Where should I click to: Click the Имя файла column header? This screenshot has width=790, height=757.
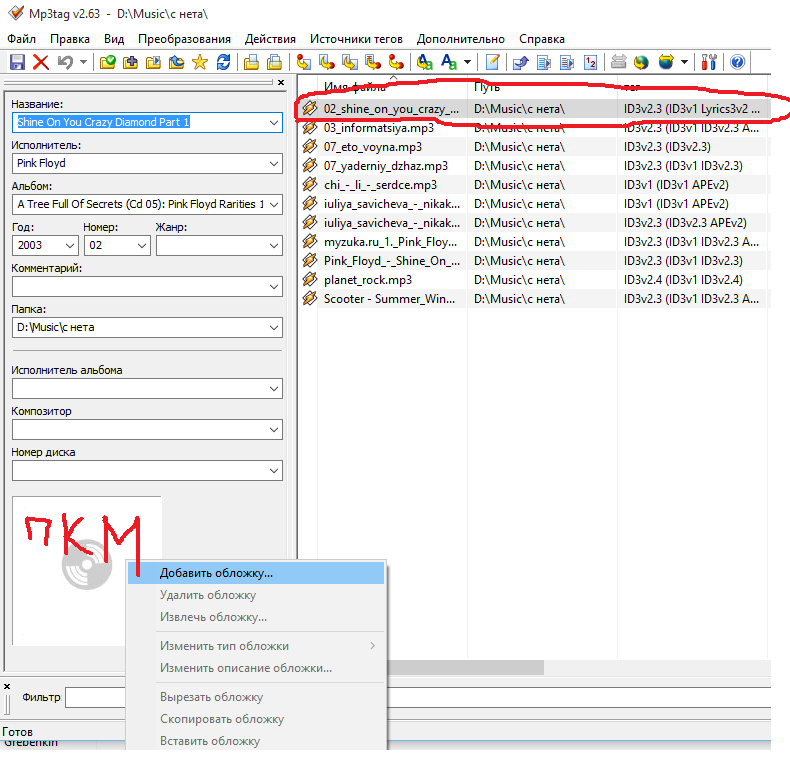392,87
